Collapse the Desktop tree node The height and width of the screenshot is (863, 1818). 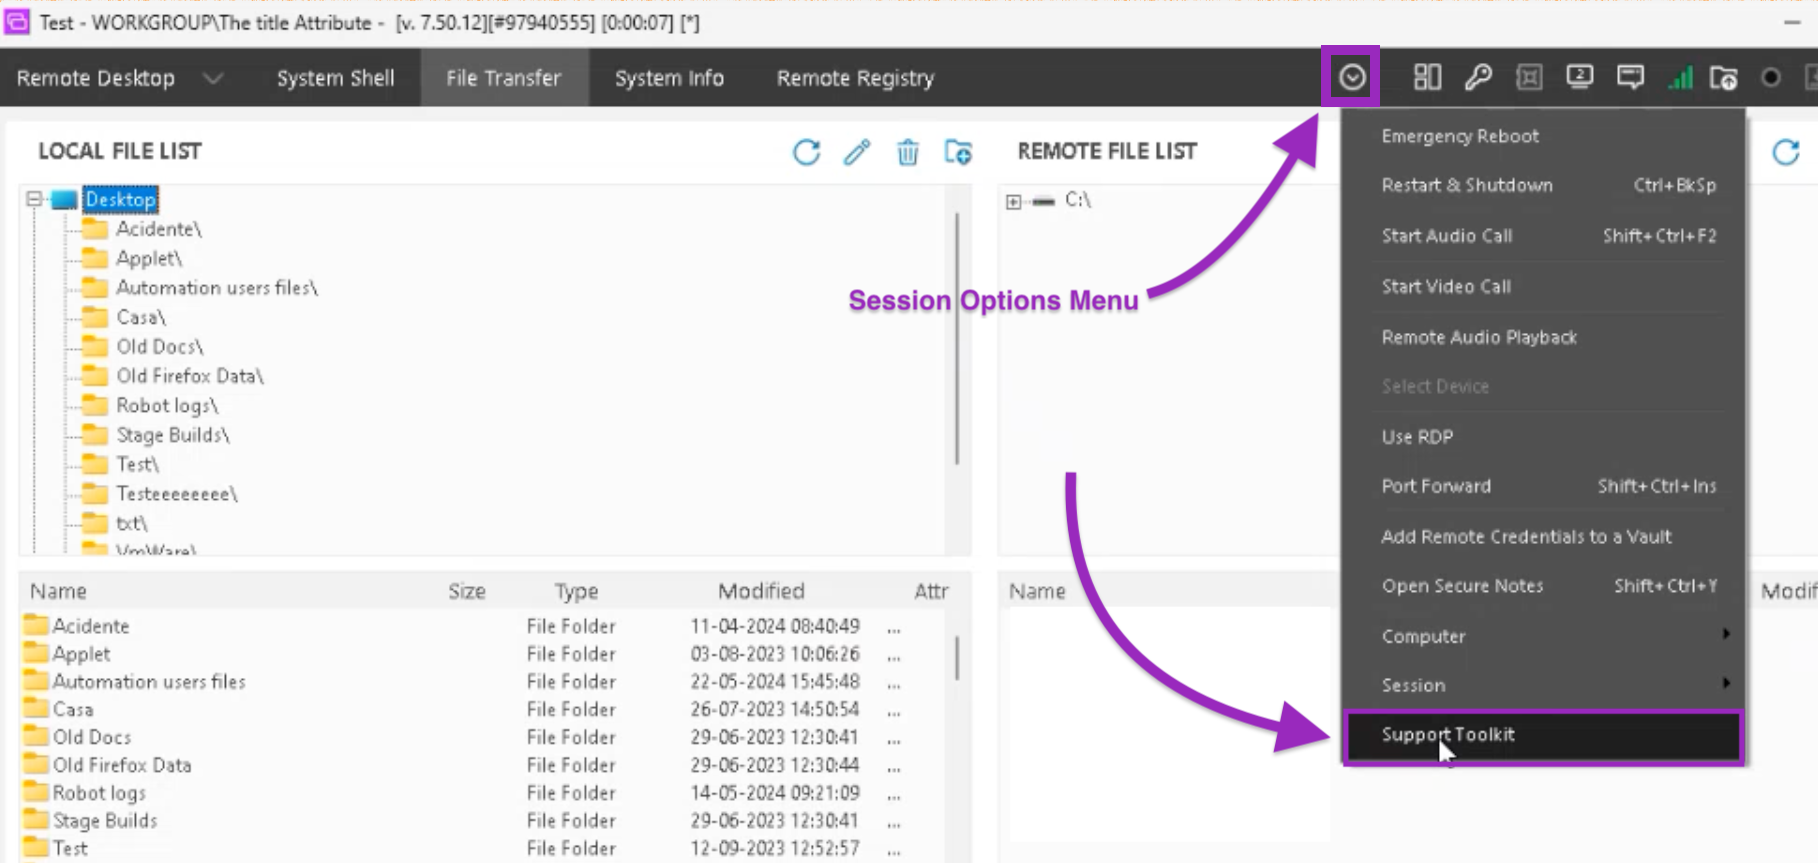(34, 199)
